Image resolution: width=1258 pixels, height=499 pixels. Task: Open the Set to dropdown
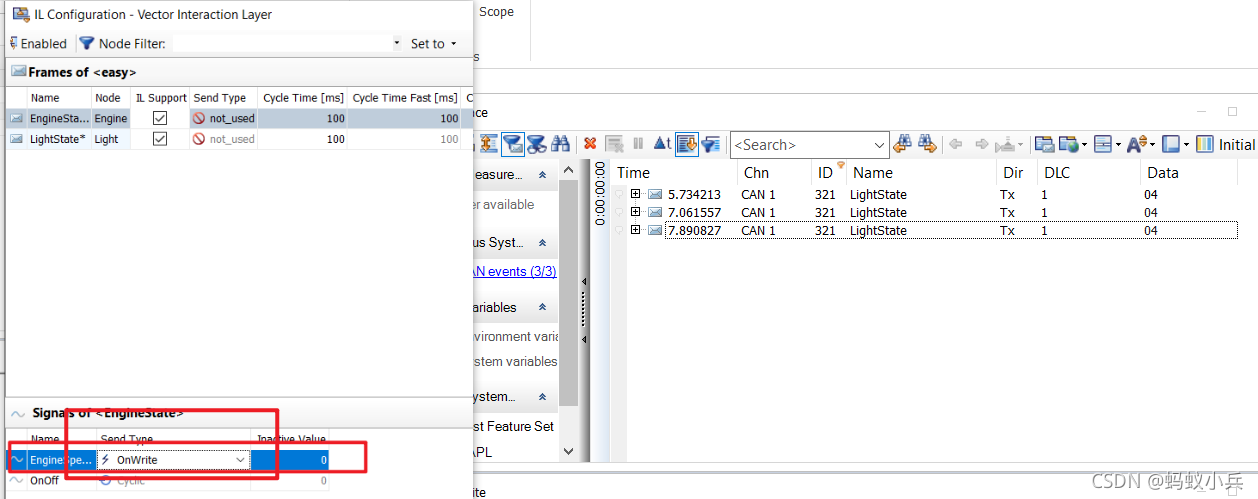[433, 43]
